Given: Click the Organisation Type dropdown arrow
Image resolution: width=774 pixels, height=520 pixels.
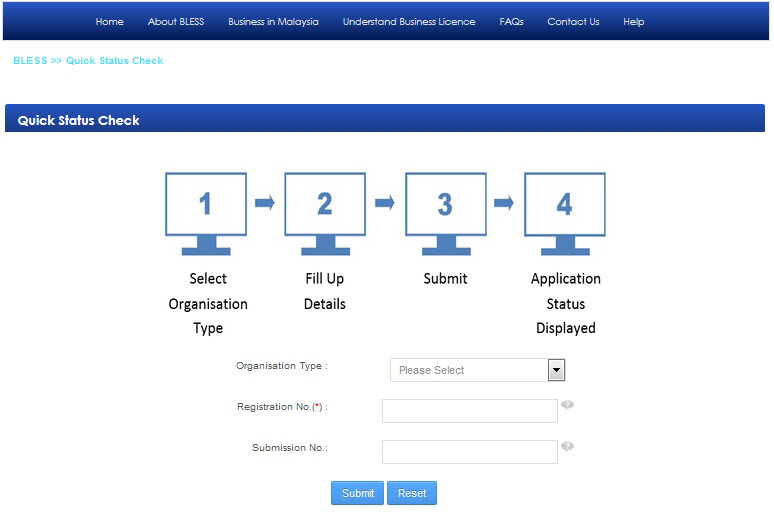Looking at the screenshot, I should click(556, 370).
